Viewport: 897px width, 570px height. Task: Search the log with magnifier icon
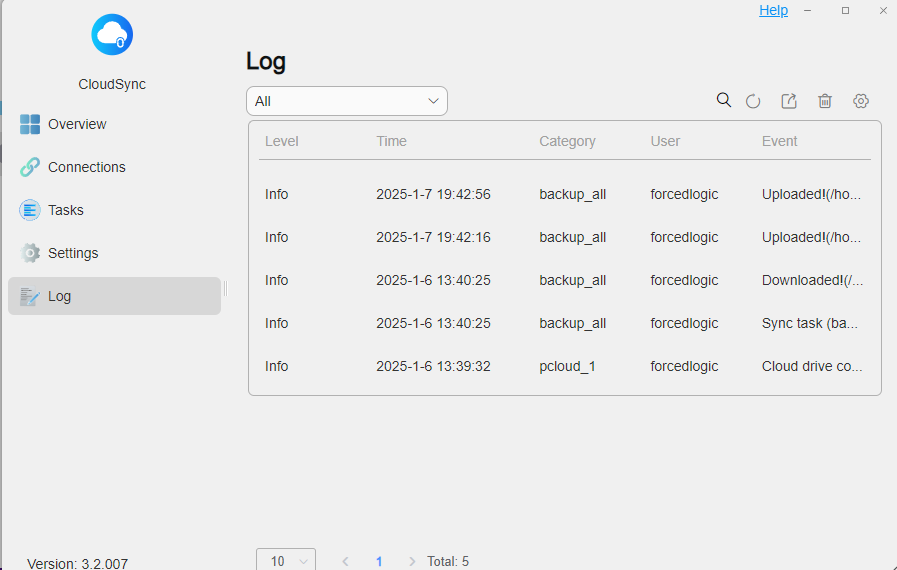click(x=724, y=100)
